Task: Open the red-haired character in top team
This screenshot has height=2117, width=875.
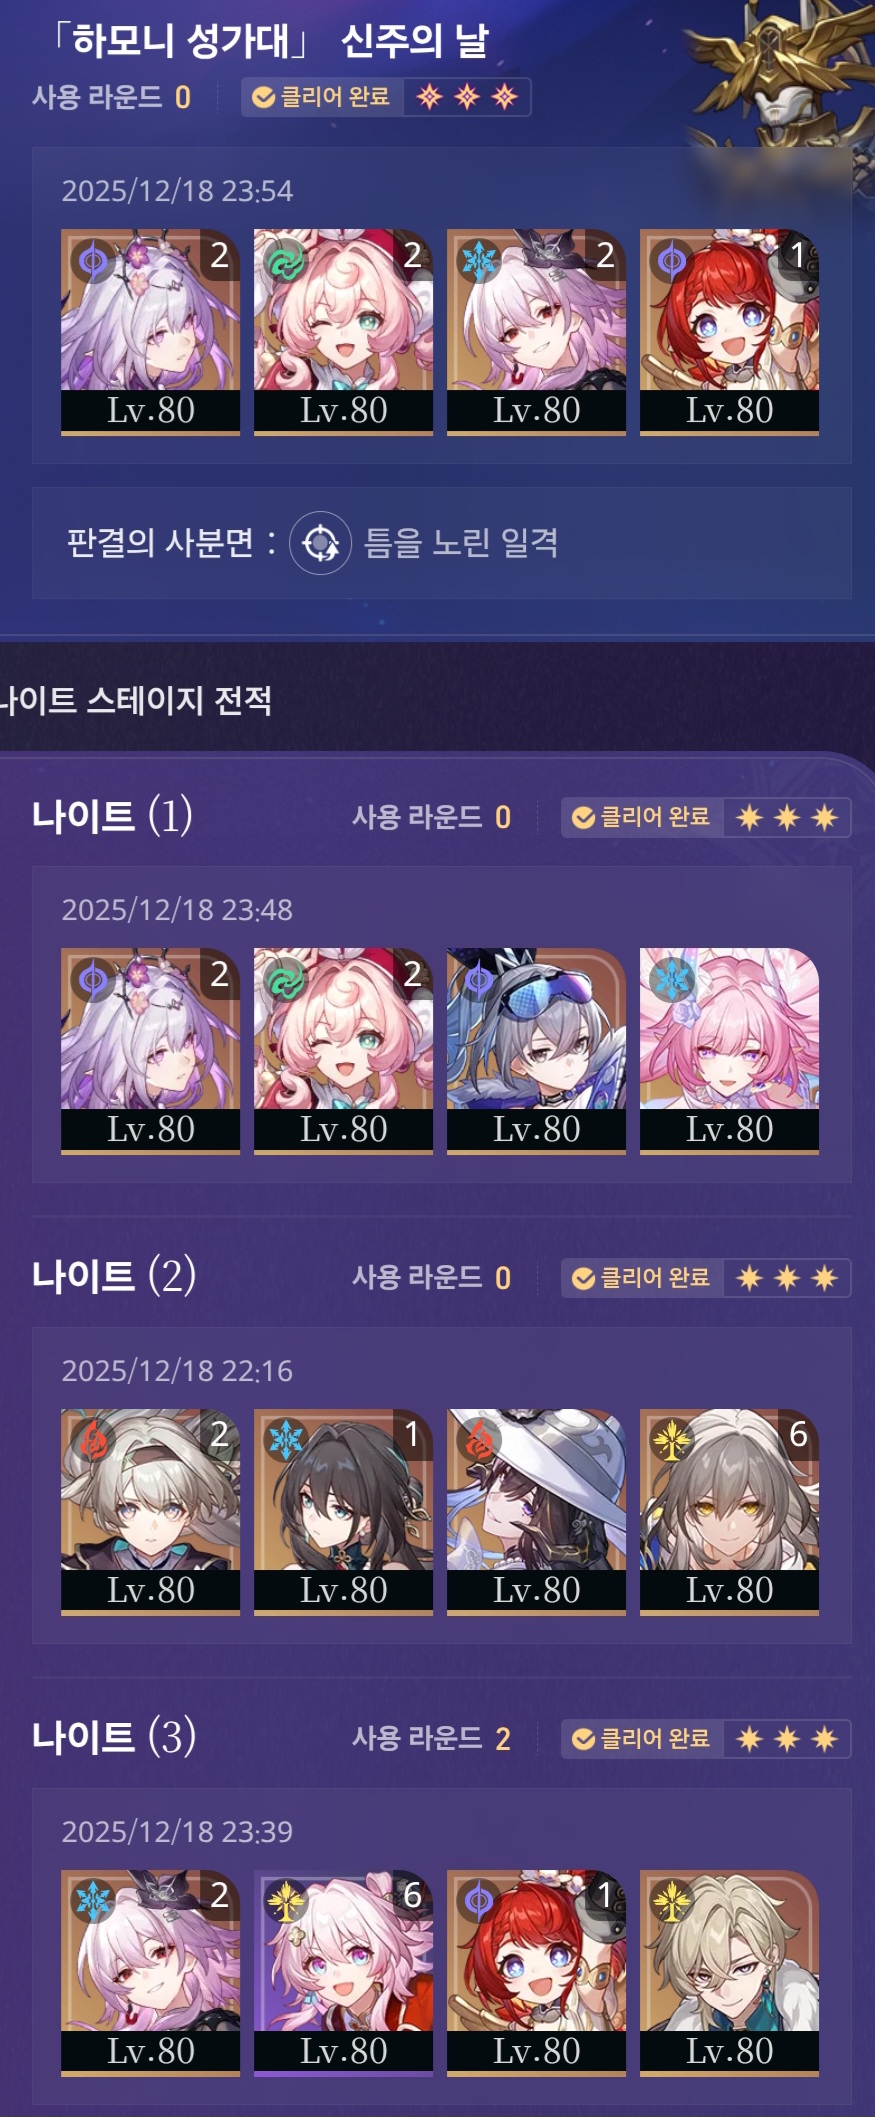Action: pos(729,332)
